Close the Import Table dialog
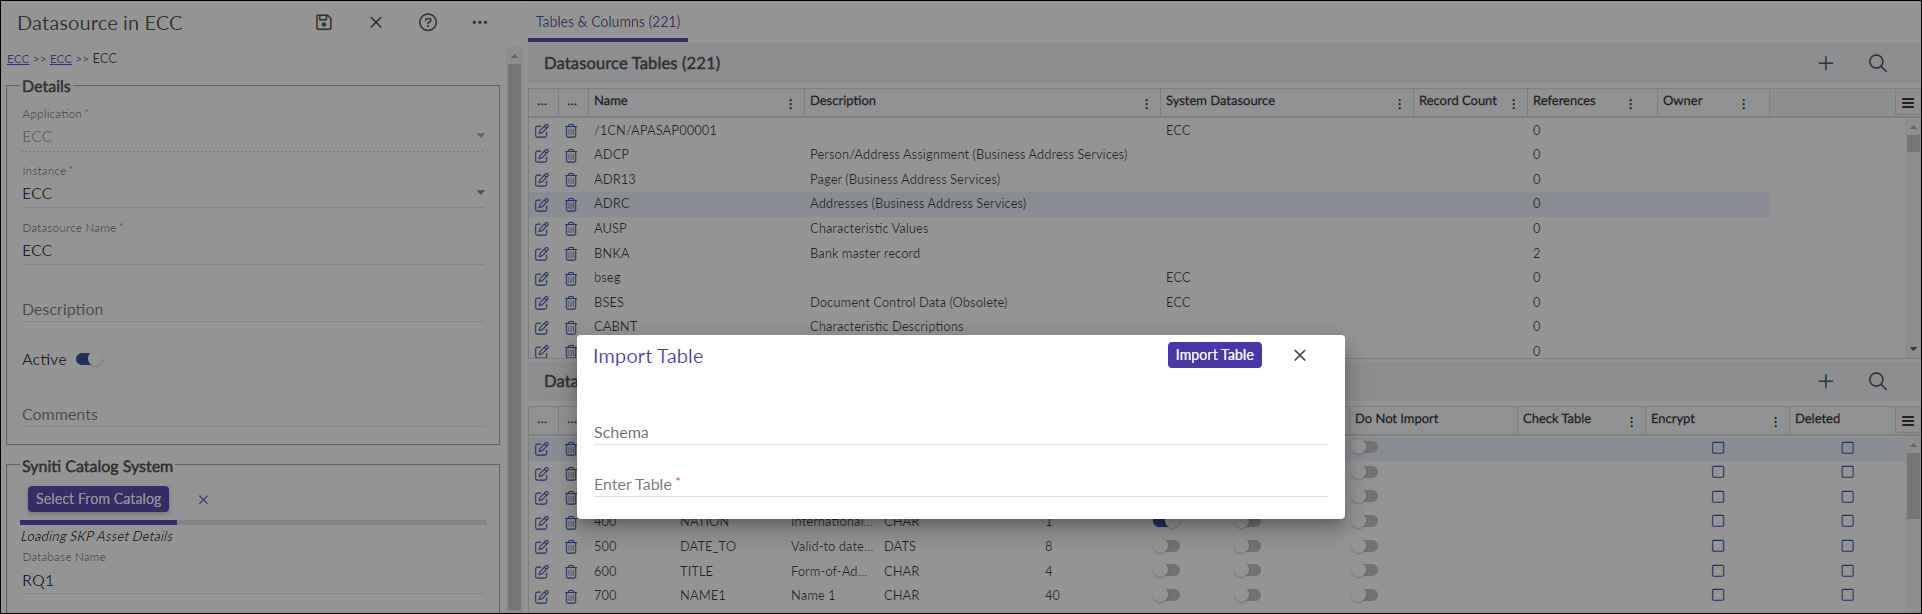The height and width of the screenshot is (614, 1922). pyautogui.click(x=1299, y=355)
